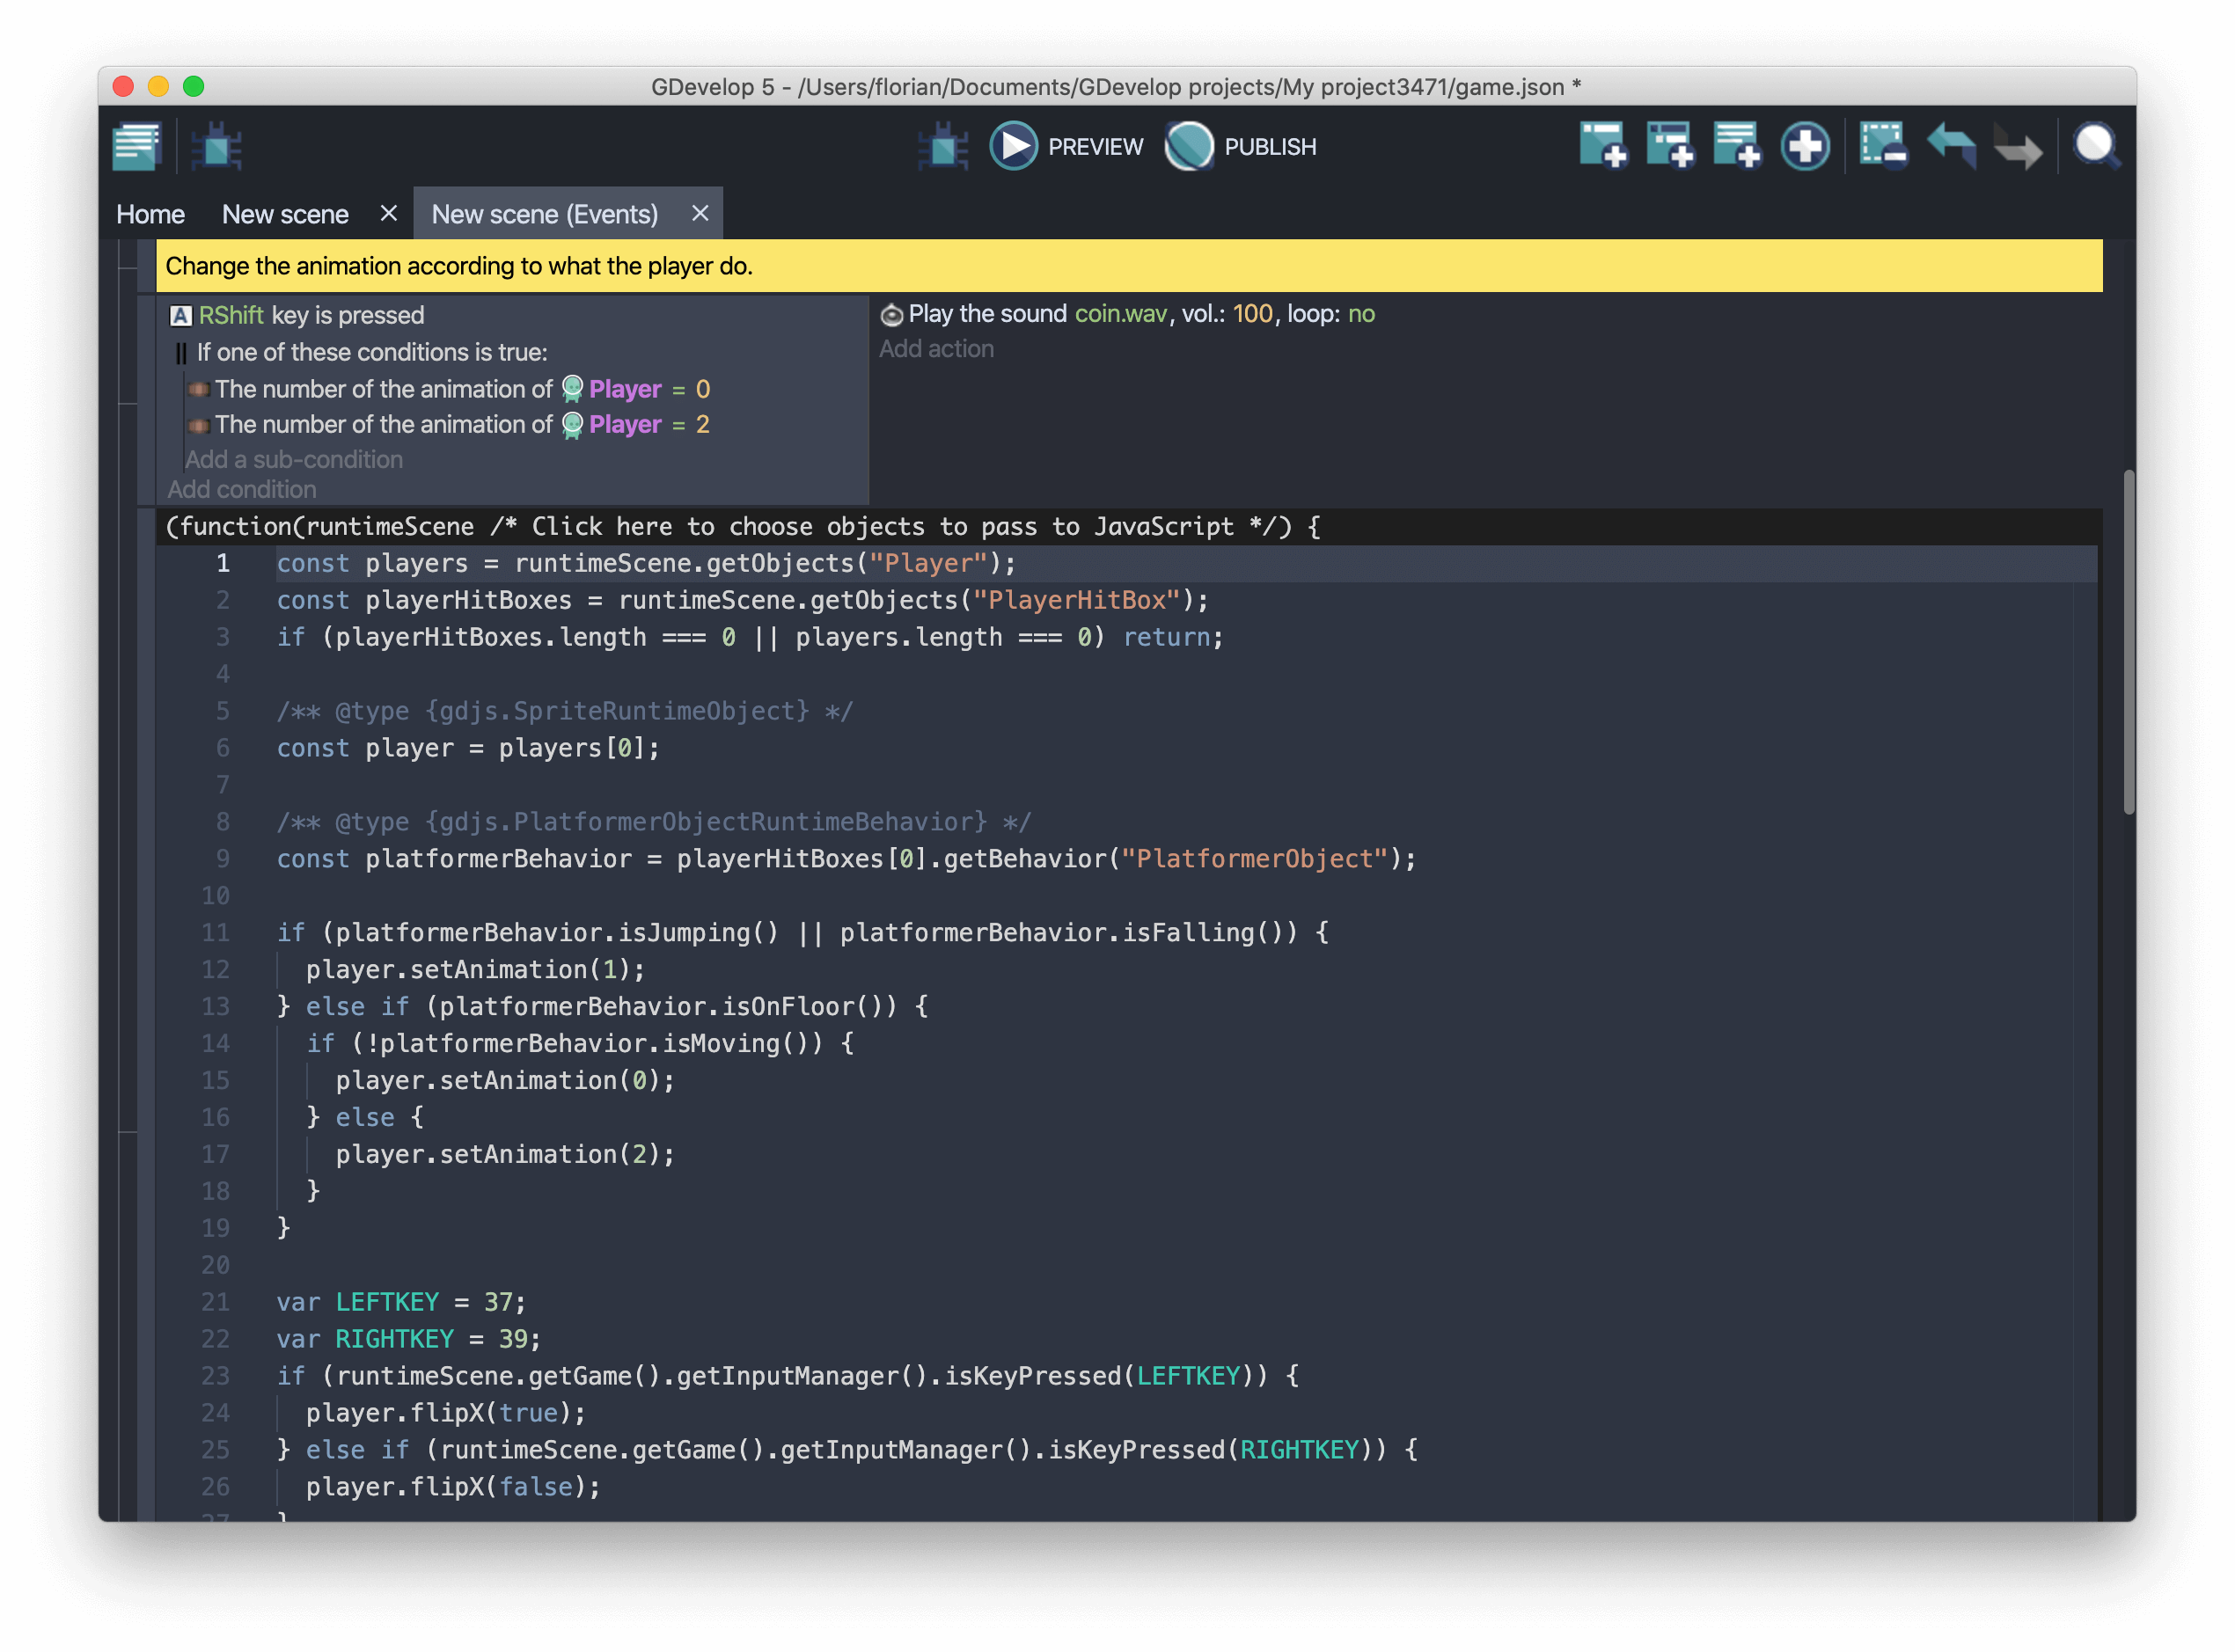The image size is (2235, 1652).
Task: Start a game Preview
Action: (1065, 145)
